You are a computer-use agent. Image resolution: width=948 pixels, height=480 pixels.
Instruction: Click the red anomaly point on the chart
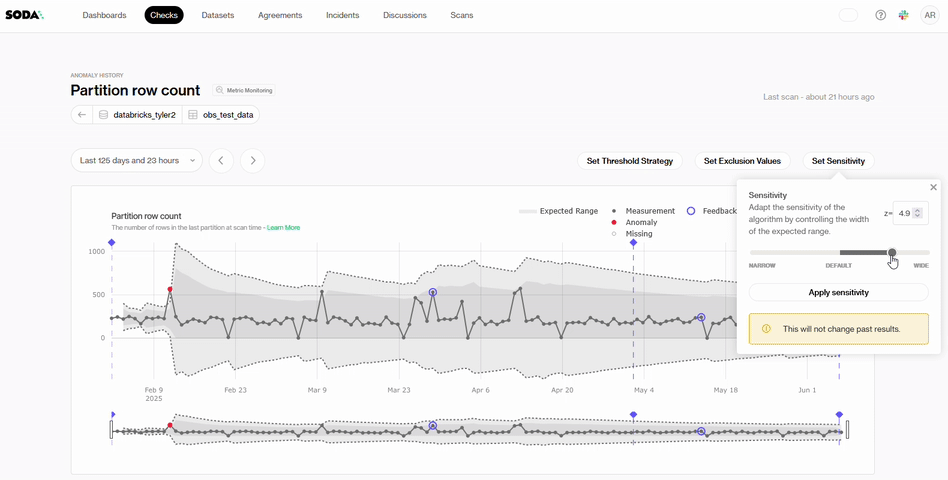point(170,290)
